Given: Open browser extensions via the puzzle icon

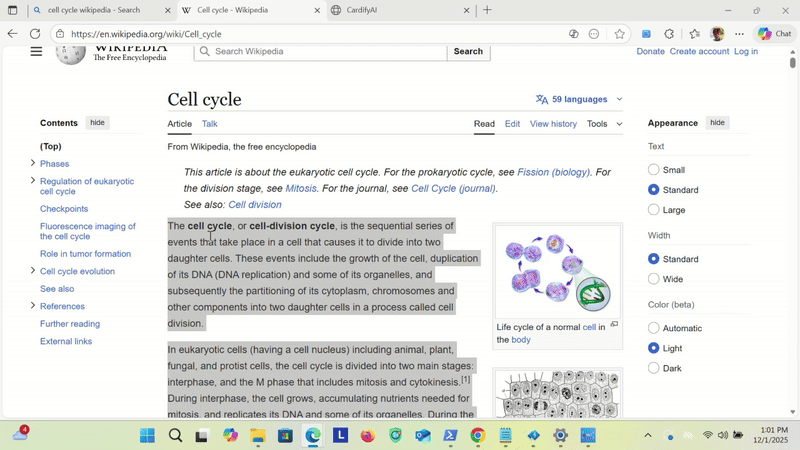Looking at the screenshot, I should pyautogui.click(x=669, y=34).
